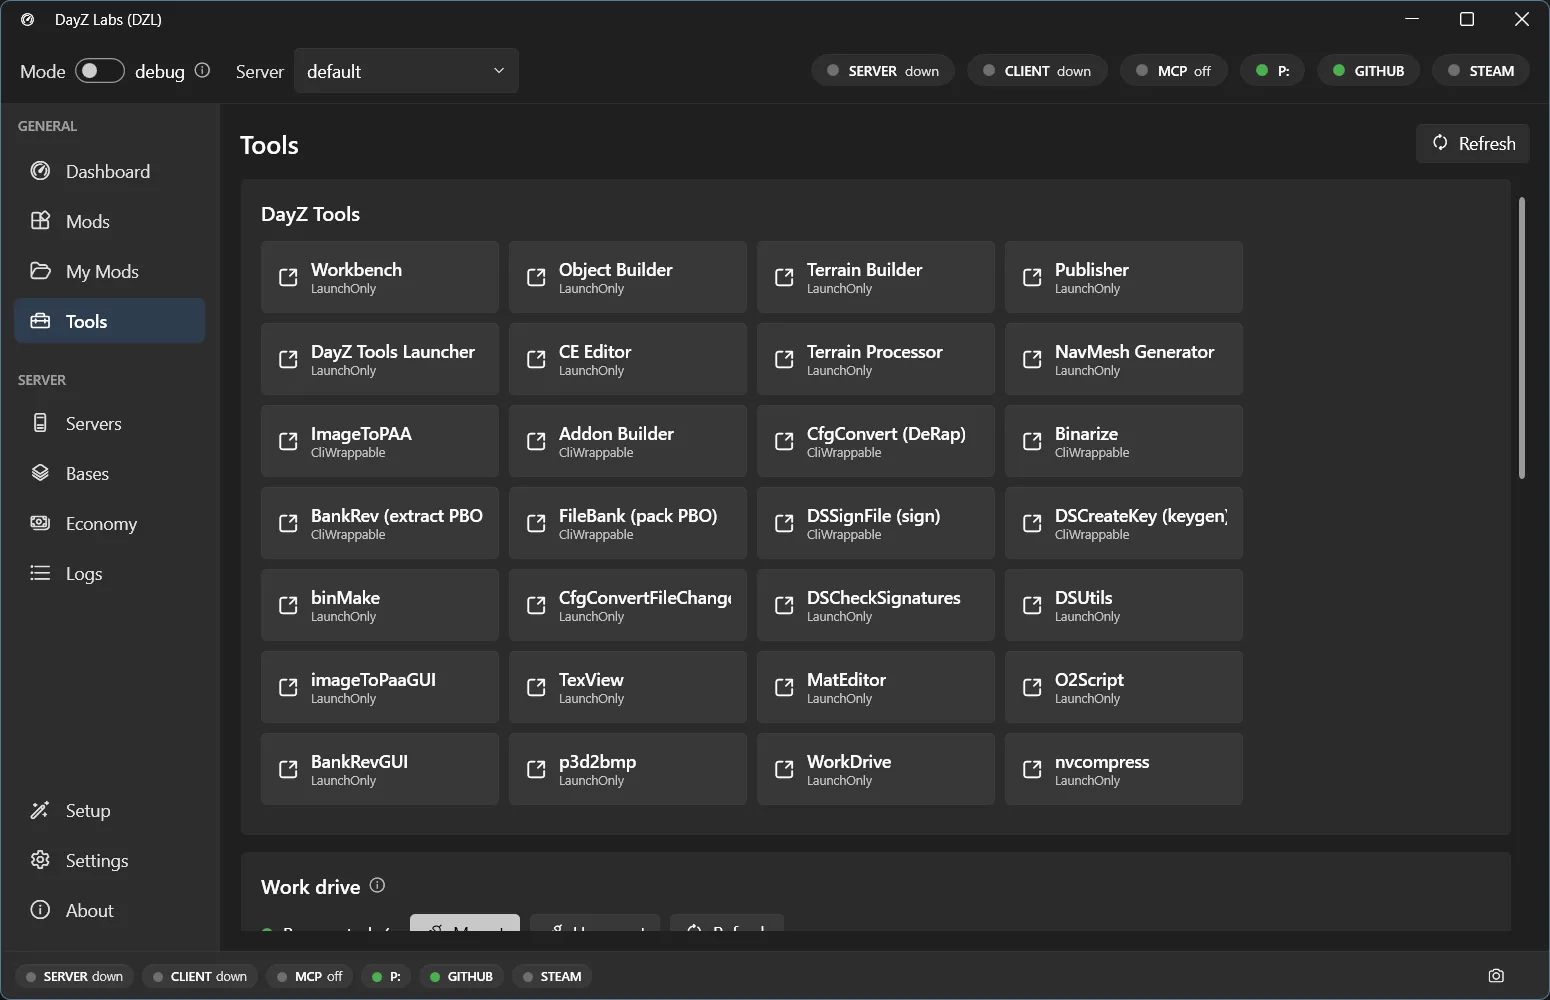
Task: Click the DayZ Labs app logo icon
Action: click(28, 19)
